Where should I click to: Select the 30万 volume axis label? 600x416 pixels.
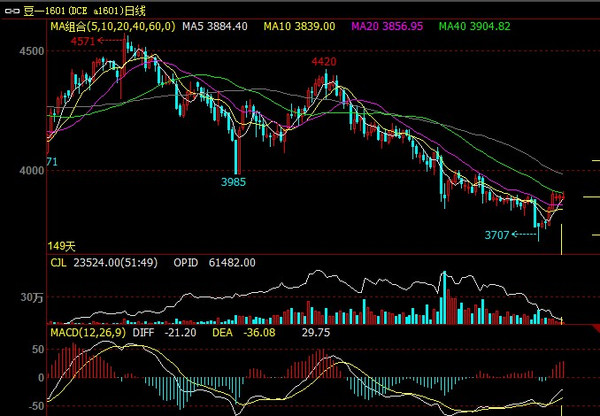(33, 296)
